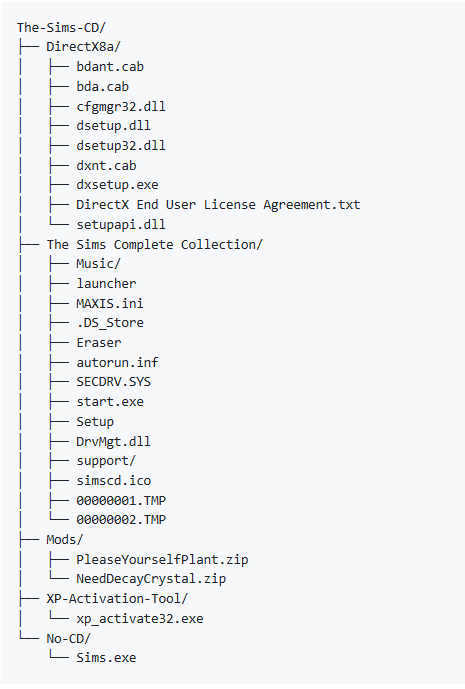The height and width of the screenshot is (689, 465).
Task: Select the The-Sims-CD/ root folder
Action: (62, 28)
